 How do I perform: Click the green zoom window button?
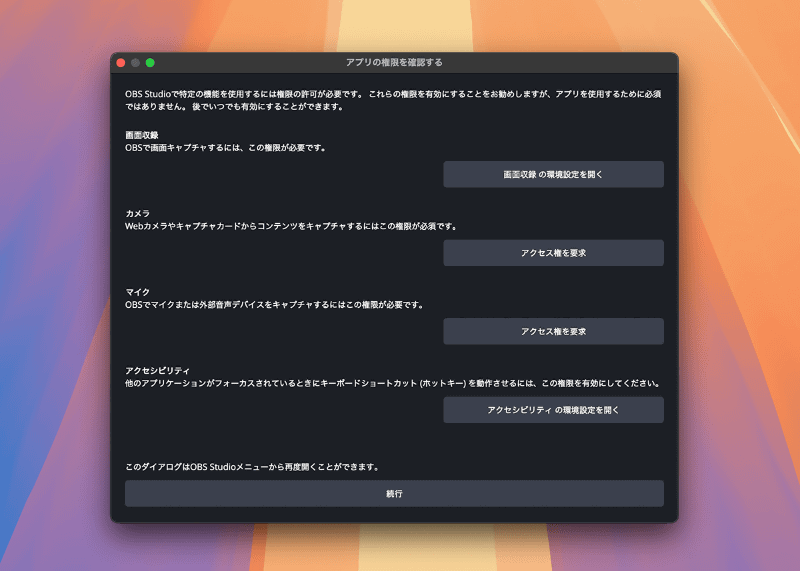150,63
